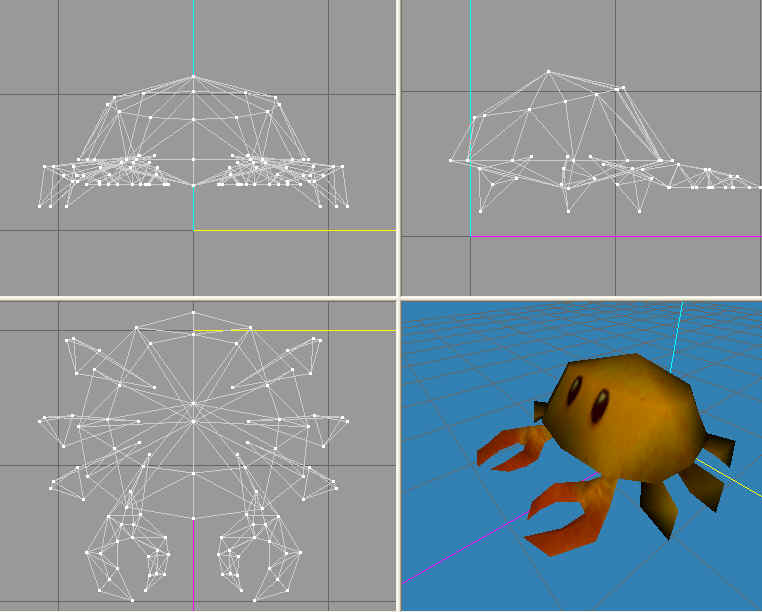Select the shell's peak vertex in side view

coord(549,71)
